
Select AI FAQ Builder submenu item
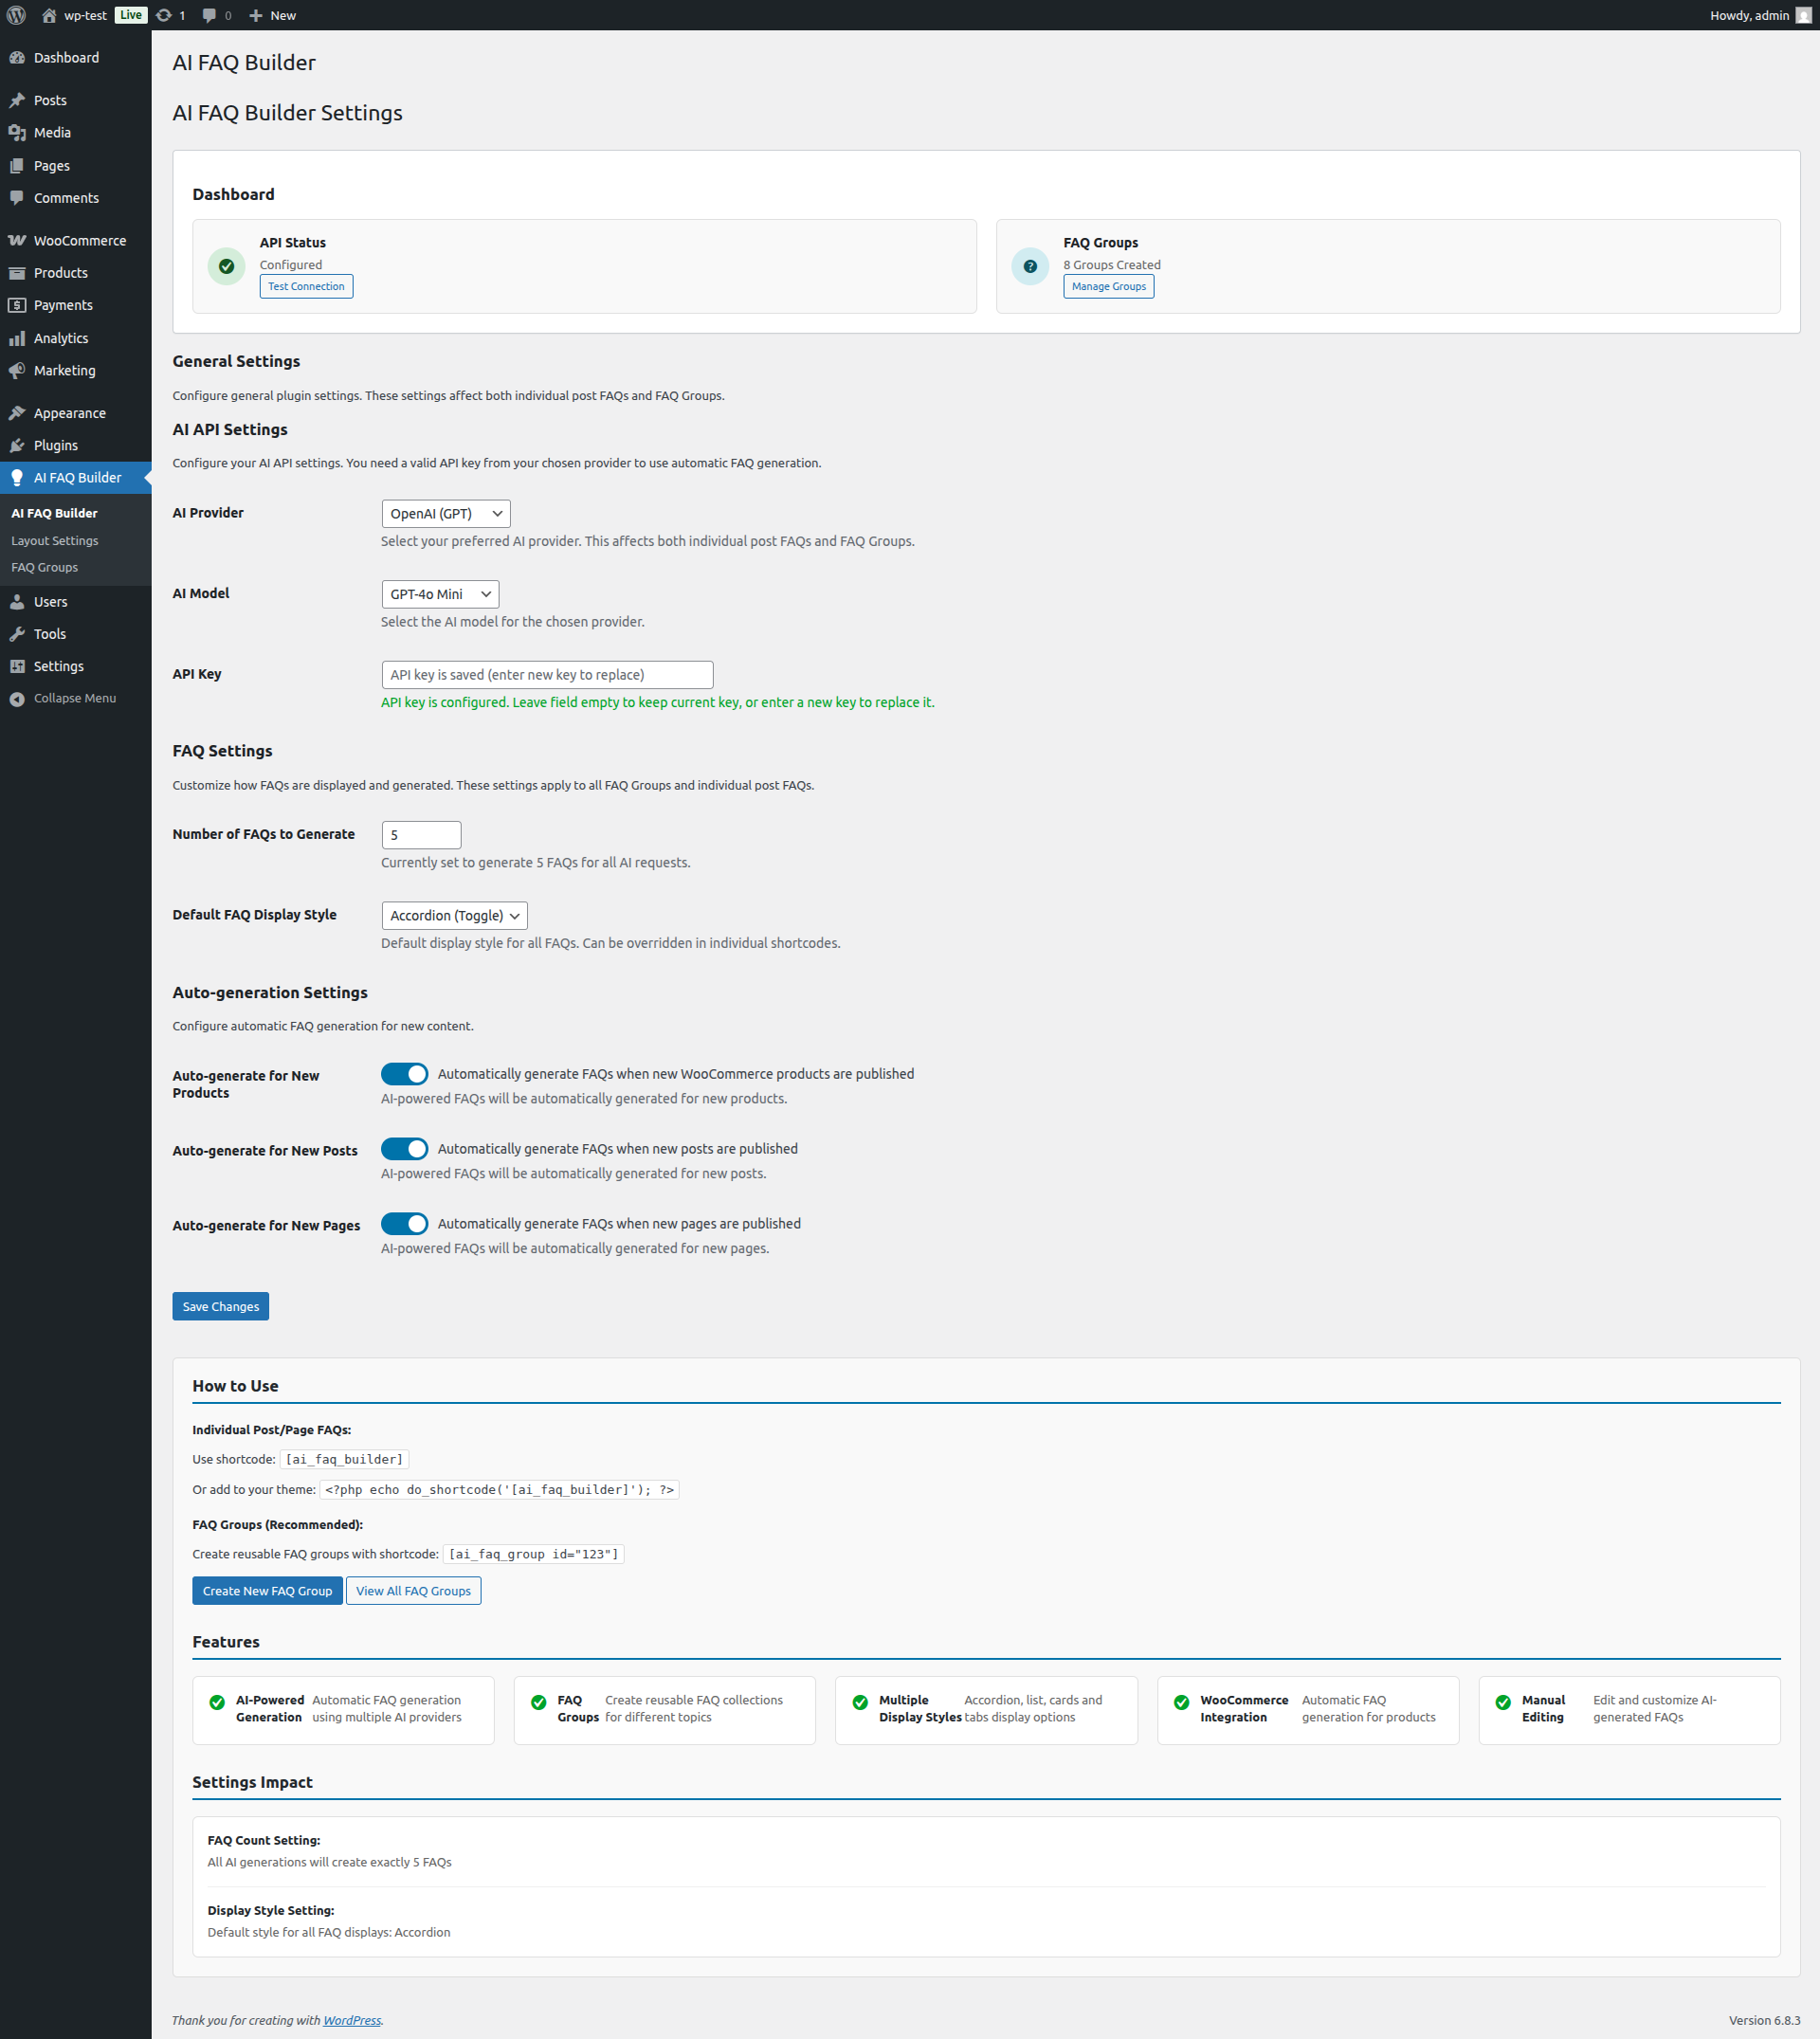coord(54,513)
